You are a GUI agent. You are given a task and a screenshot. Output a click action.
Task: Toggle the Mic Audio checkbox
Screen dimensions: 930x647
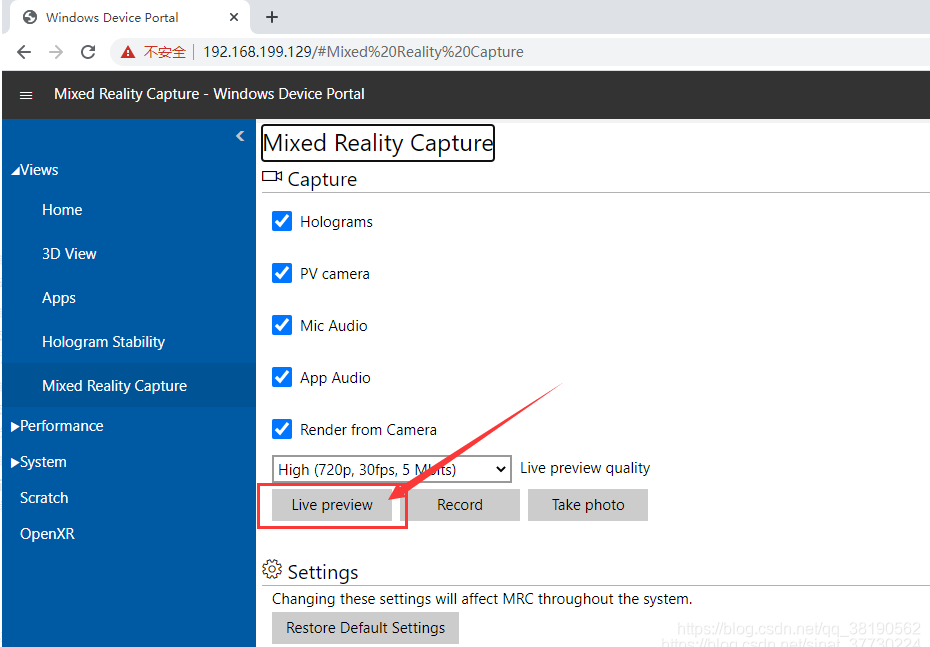click(282, 325)
